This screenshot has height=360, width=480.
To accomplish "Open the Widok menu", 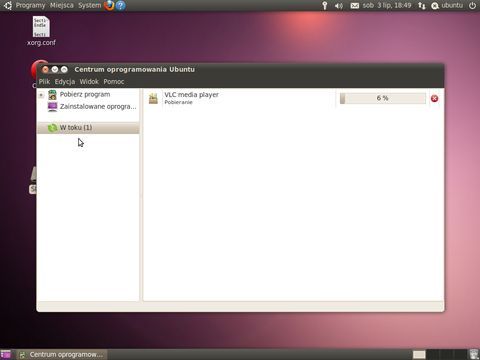I will pos(89,82).
